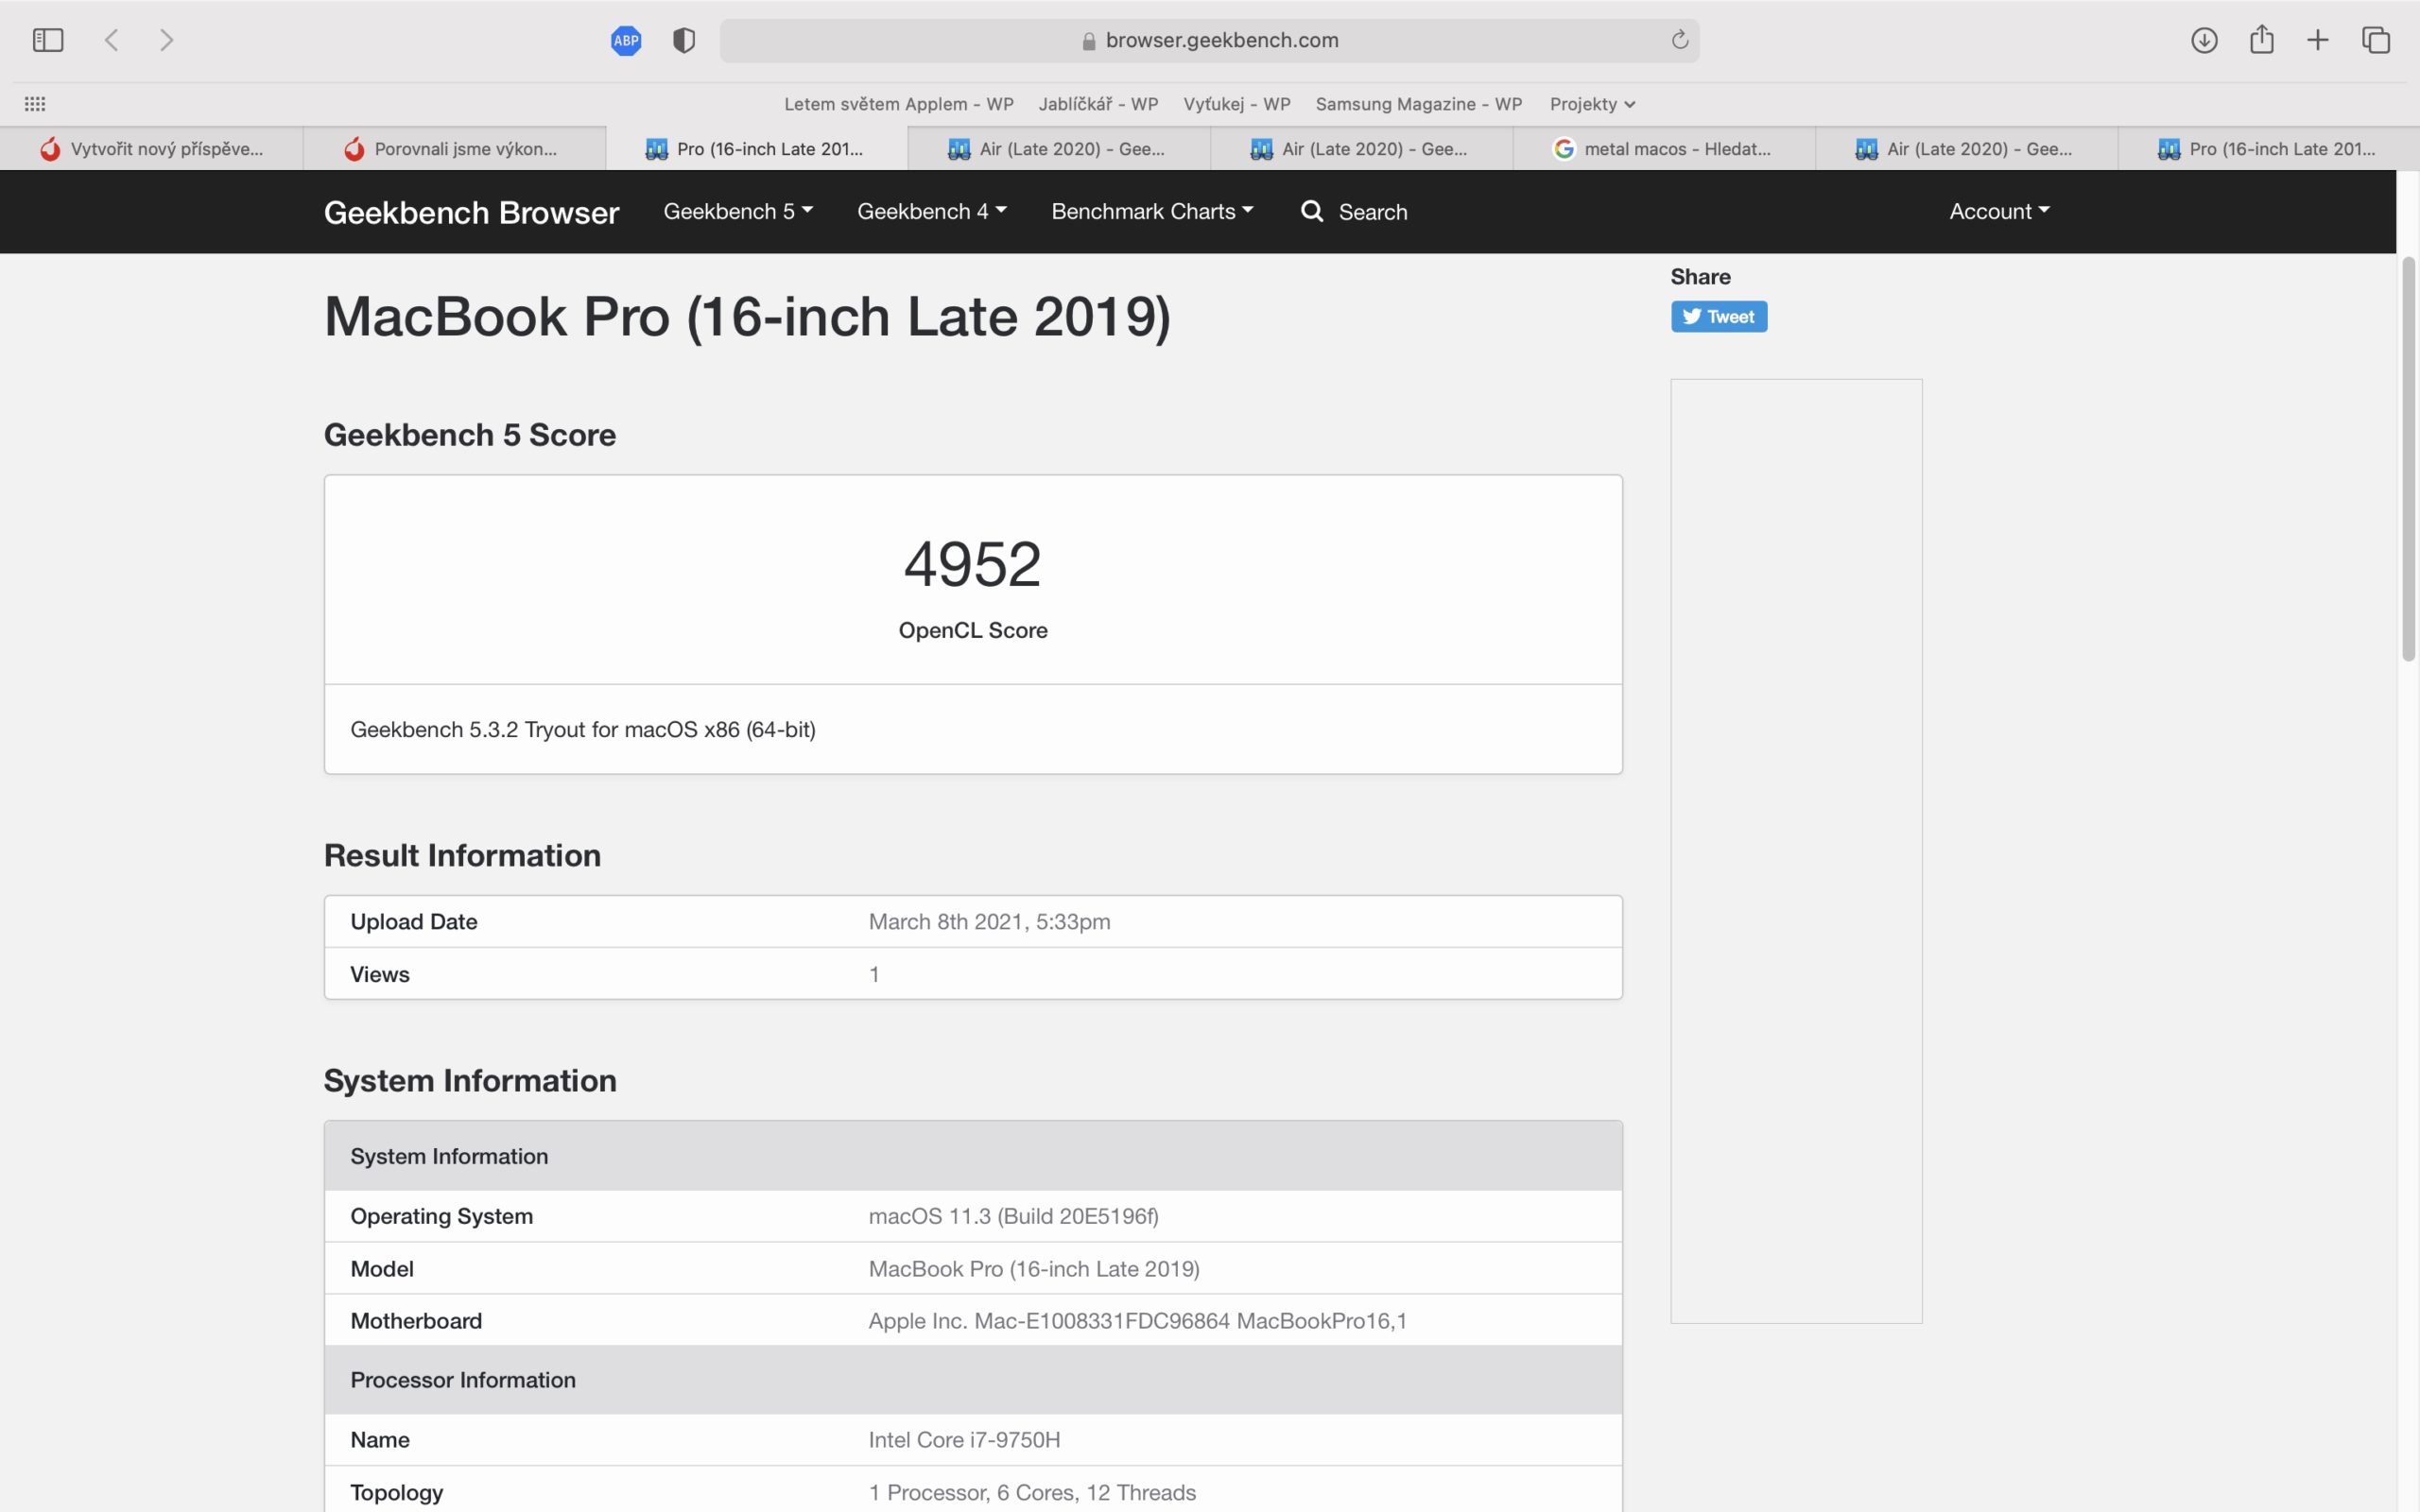
Task: Click the share icon in the toolbar
Action: tap(2262, 39)
